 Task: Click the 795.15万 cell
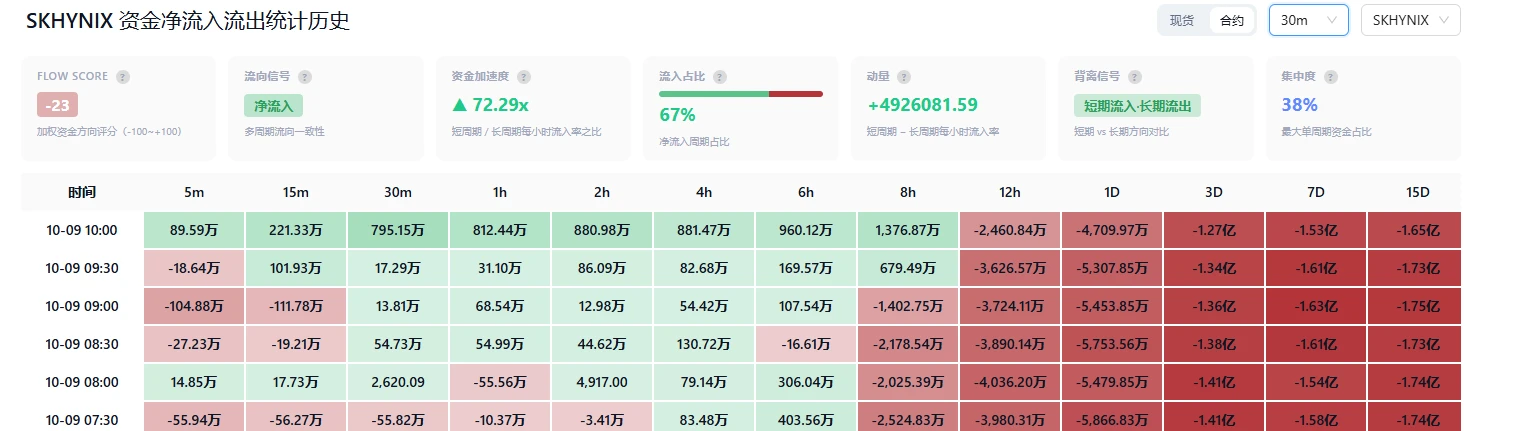click(398, 230)
